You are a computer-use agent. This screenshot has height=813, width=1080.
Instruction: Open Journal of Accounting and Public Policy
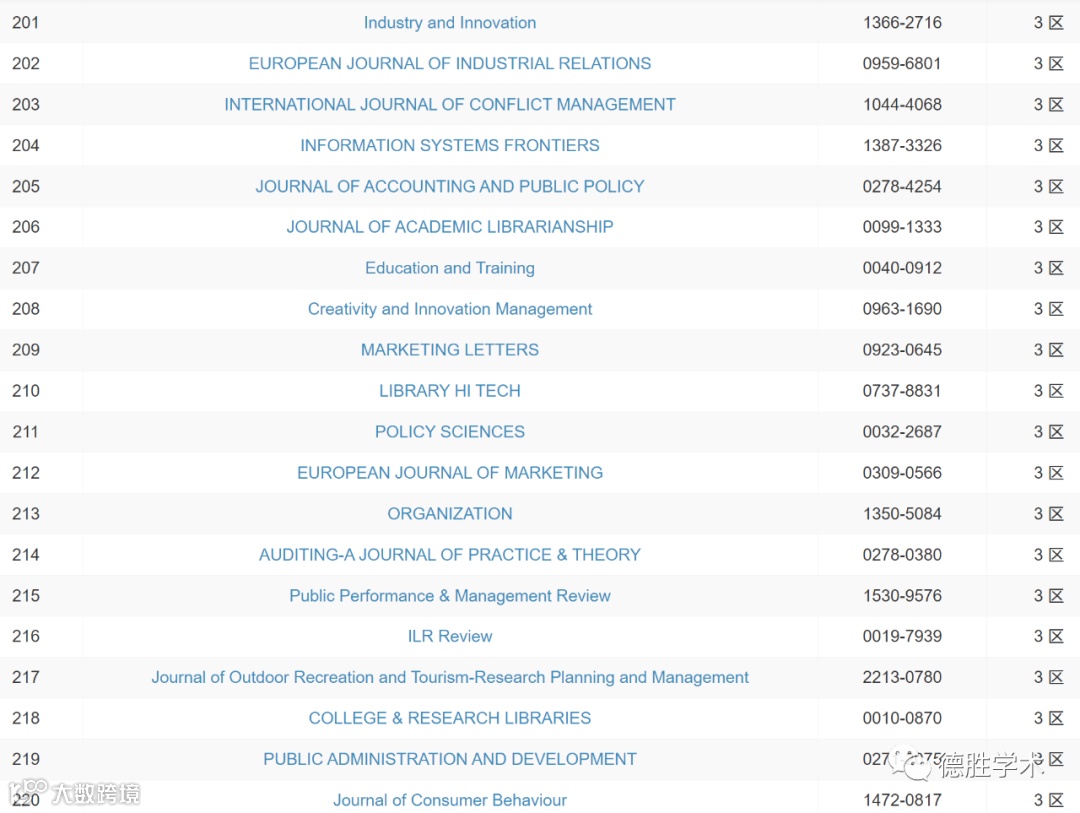click(x=450, y=186)
